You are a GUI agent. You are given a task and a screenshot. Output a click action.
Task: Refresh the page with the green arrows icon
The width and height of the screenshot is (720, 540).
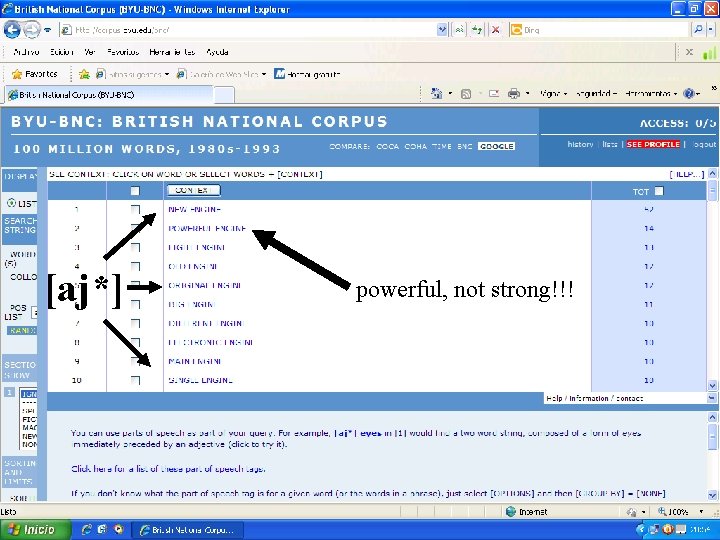pyautogui.click(x=477, y=30)
